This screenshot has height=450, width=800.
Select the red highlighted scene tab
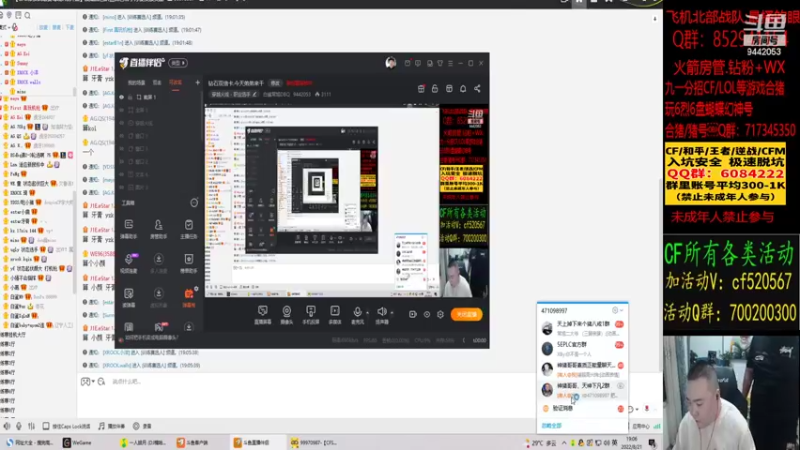pos(175,83)
